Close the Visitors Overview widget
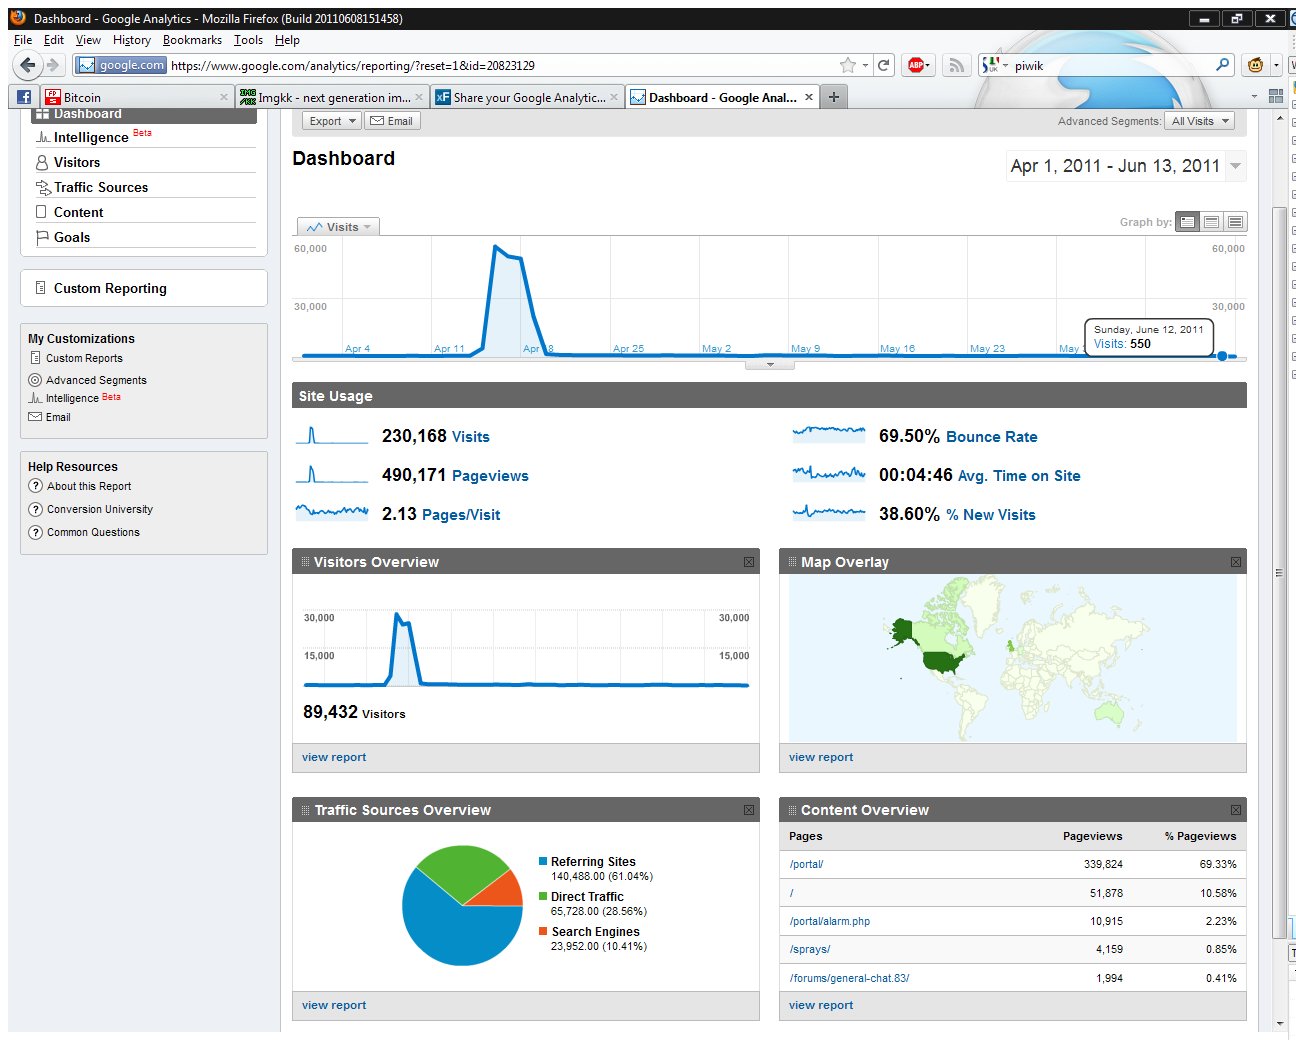Screen dimensions: 1296x1040 [749, 562]
